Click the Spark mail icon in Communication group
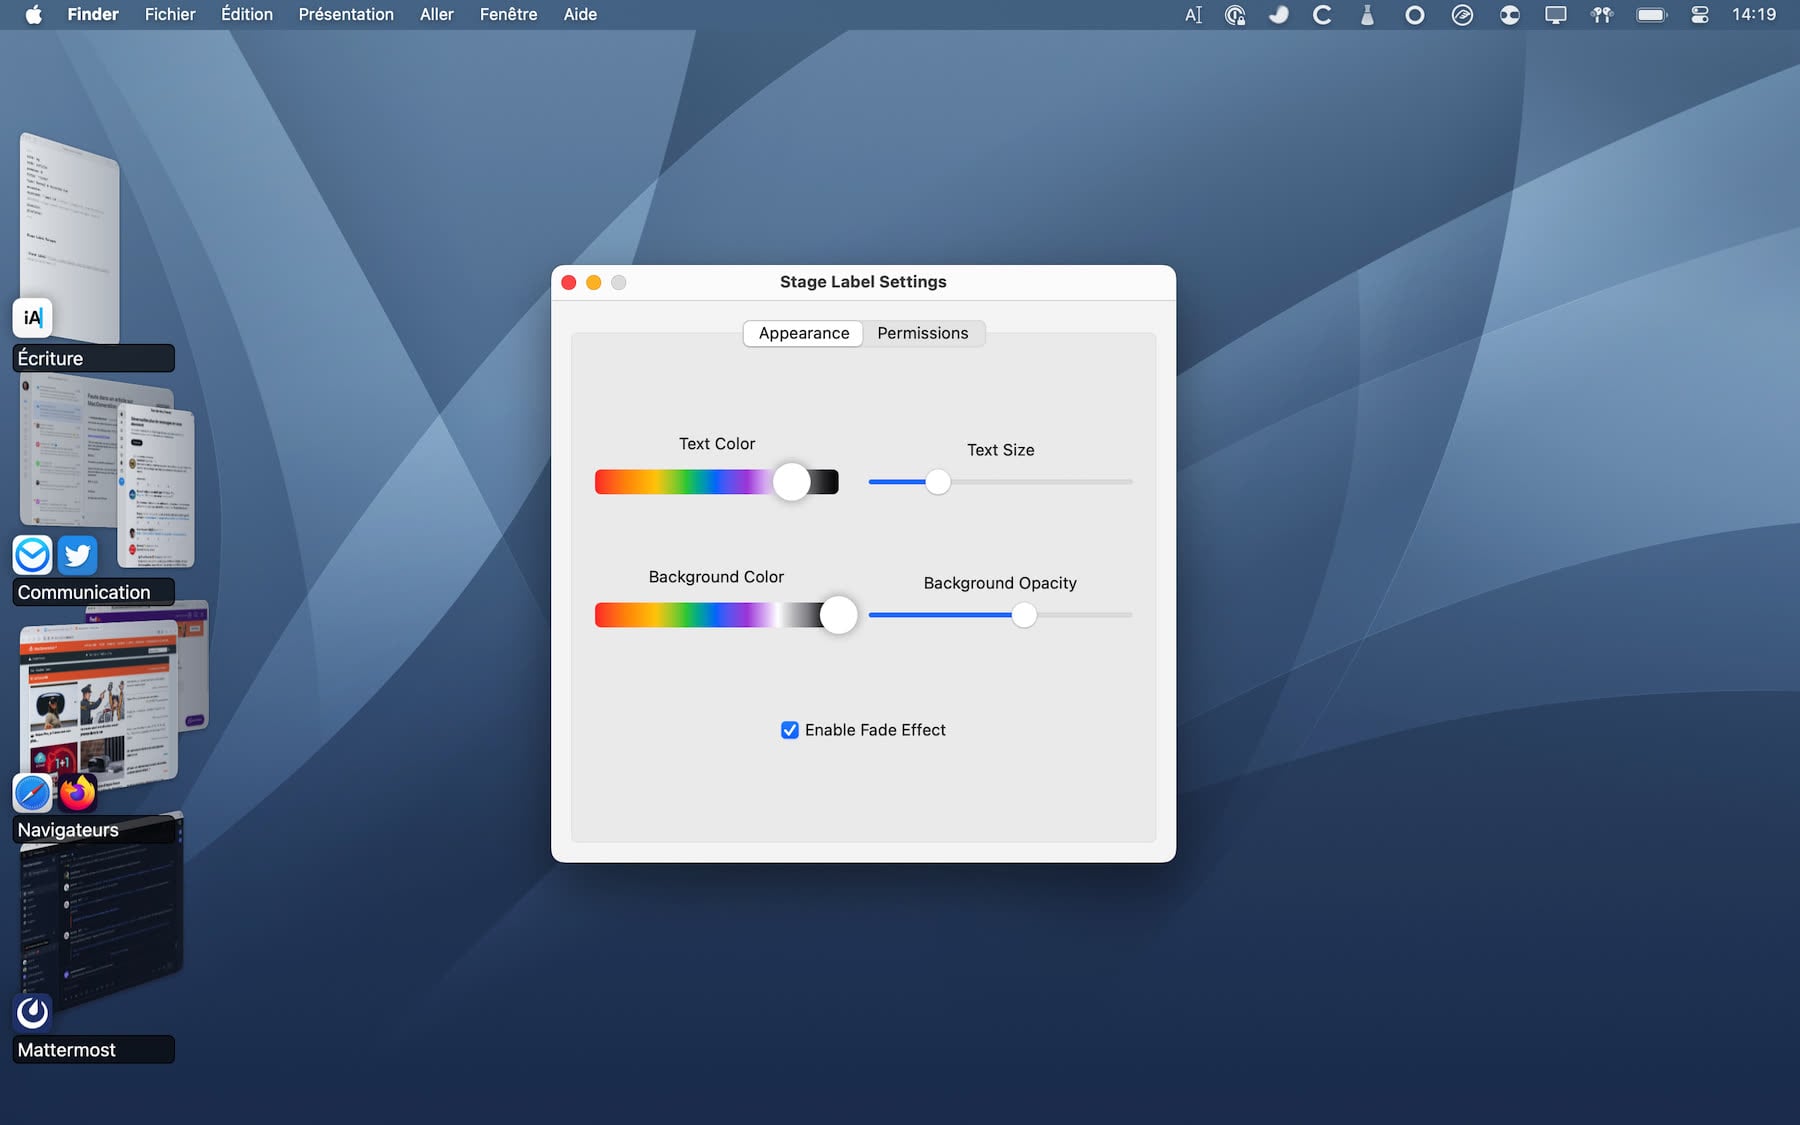 (x=32, y=554)
